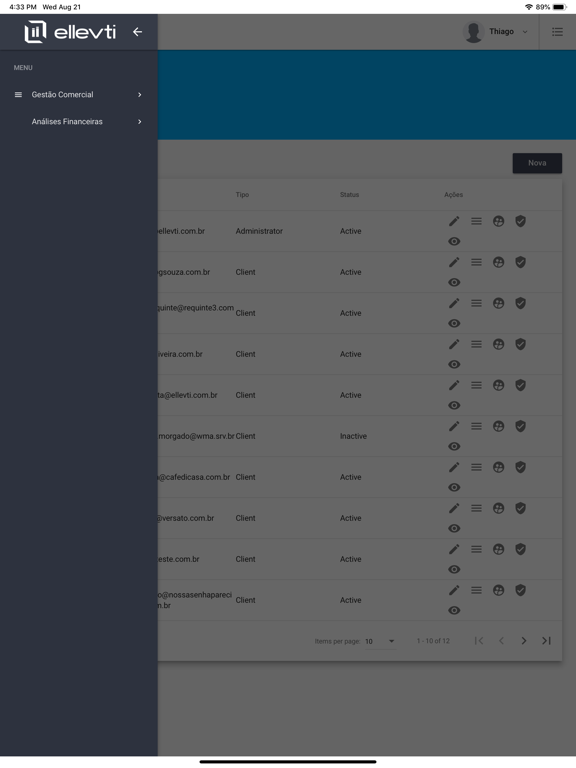Click Thiago's profile avatar
The width and height of the screenshot is (576, 768).
(474, 32)
